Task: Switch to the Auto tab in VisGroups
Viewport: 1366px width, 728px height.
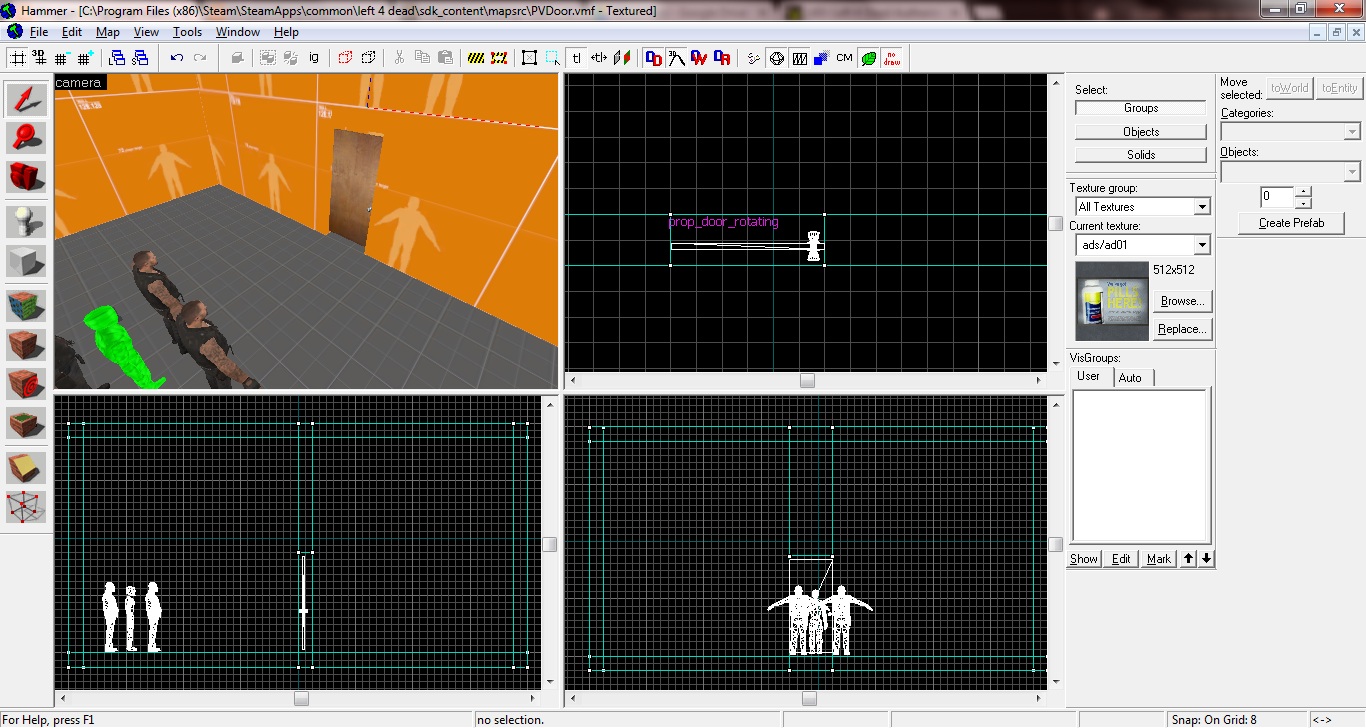Action: 1132,377
